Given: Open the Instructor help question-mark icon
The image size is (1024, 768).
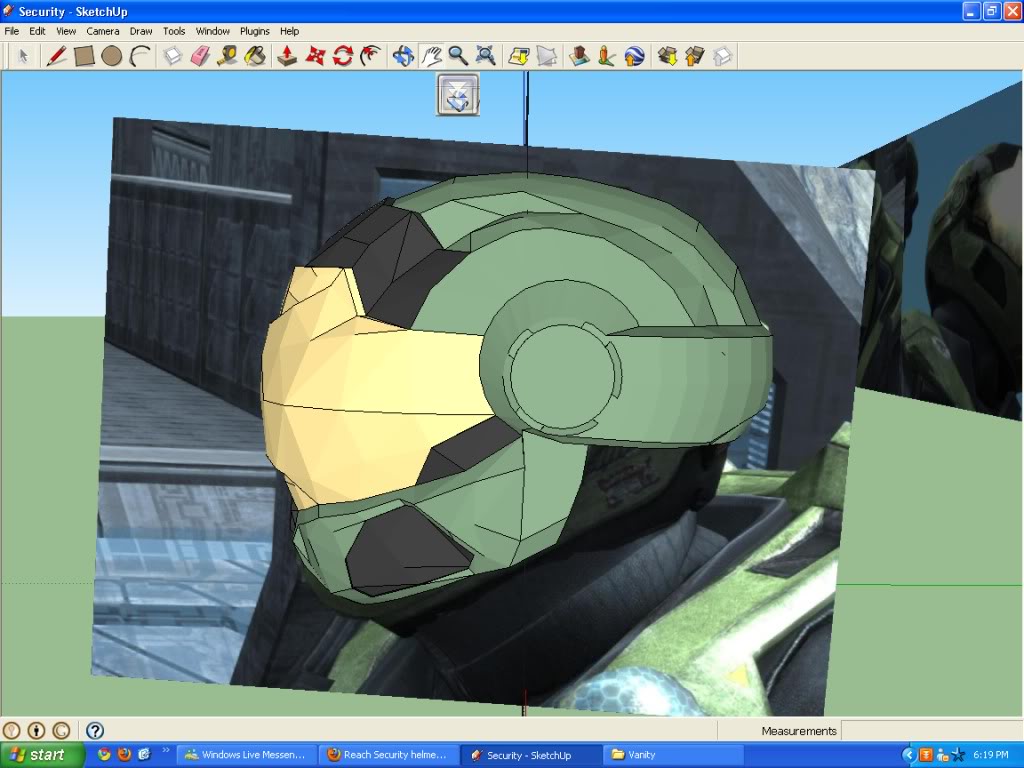Looking at the screenshot, I should pos(95,730).
